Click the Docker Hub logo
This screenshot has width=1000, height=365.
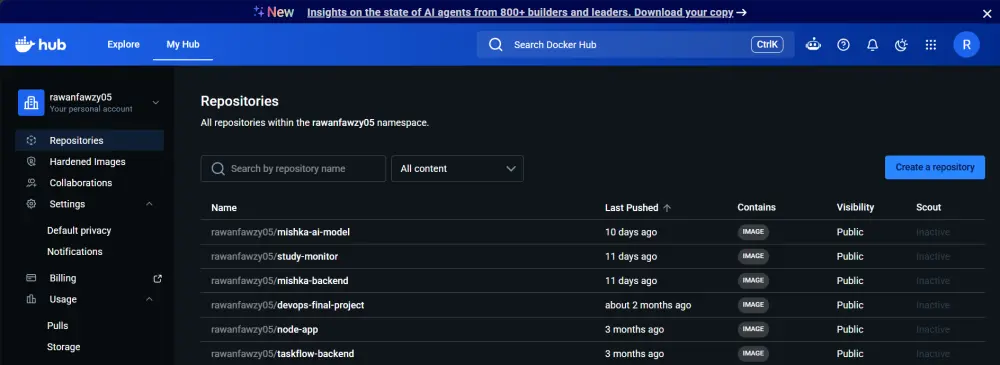pyautogui.click(x=40, y=45)
